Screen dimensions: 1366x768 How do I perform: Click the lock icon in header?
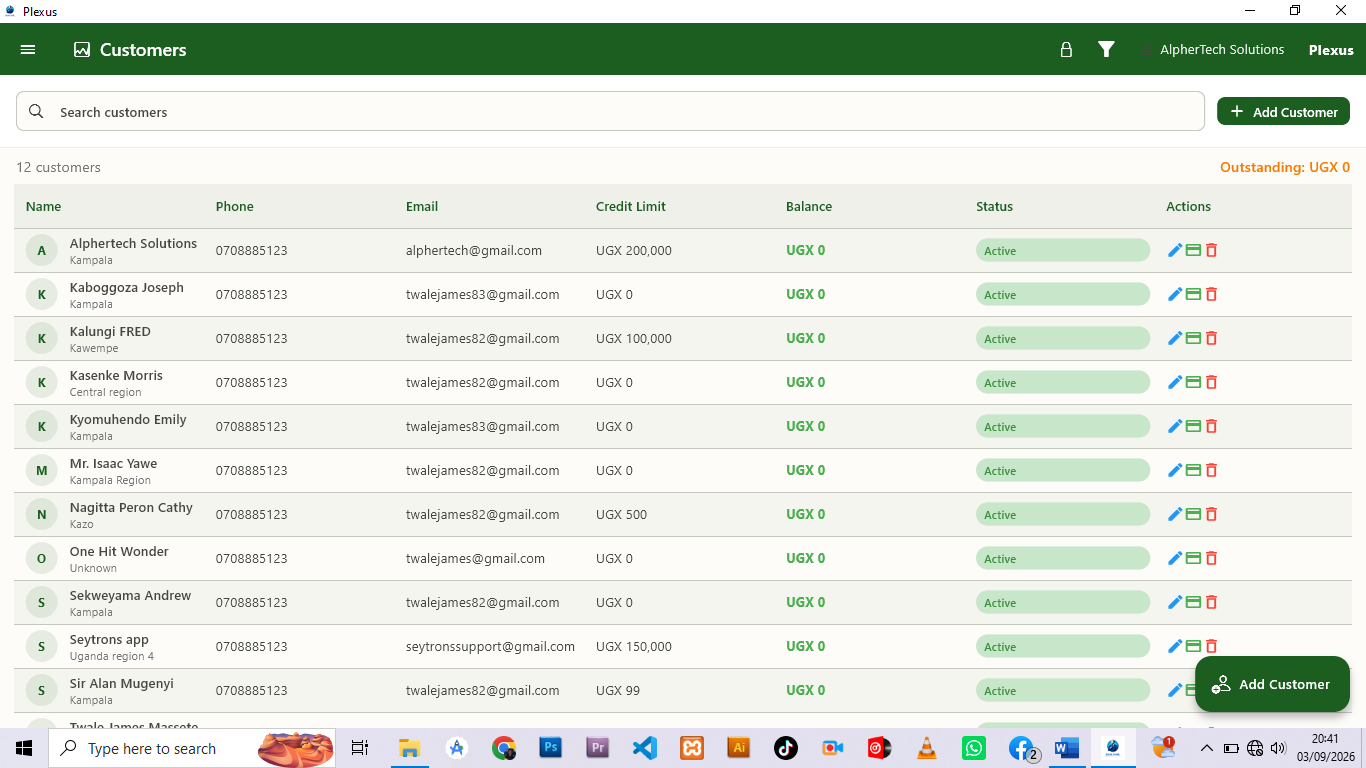pyautogui.click(x=1066, y=49)
